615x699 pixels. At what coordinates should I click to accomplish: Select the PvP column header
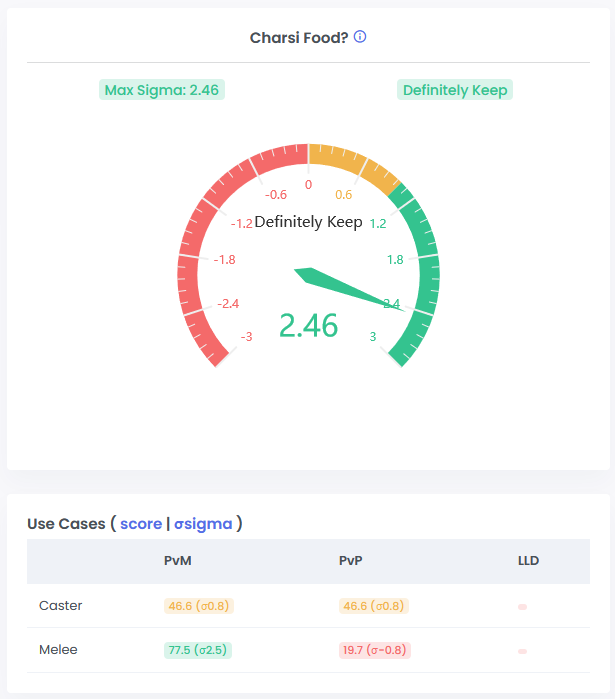click(x=351, y=561)
